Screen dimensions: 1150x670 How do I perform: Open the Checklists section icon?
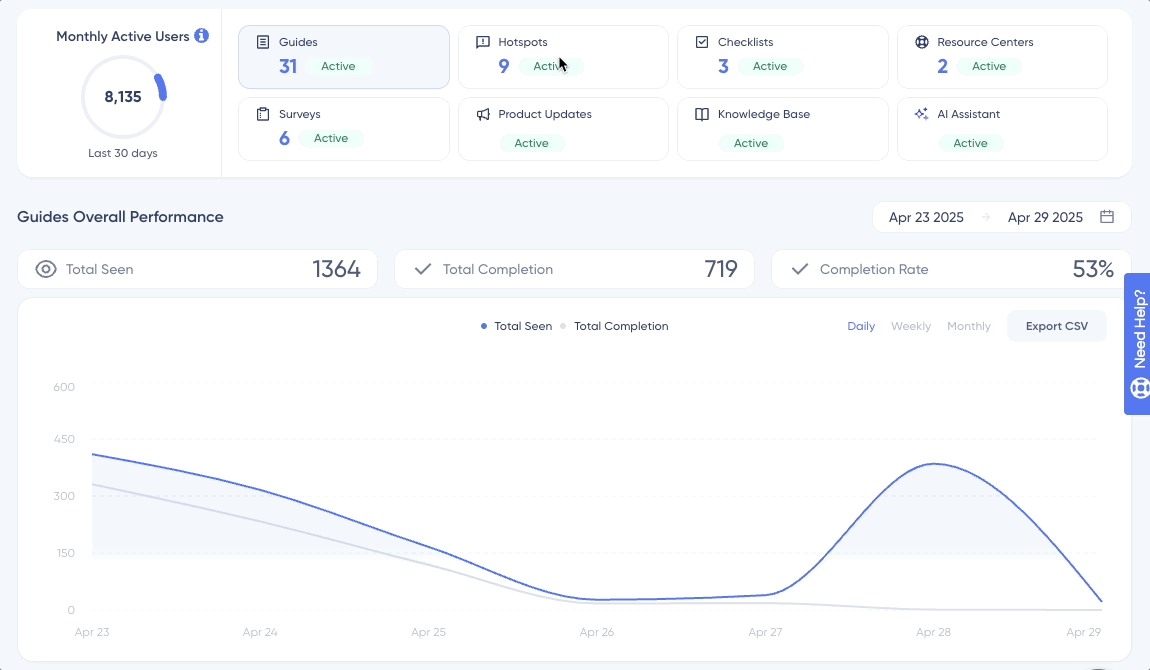pyautogui.click(x=702, y=42)
